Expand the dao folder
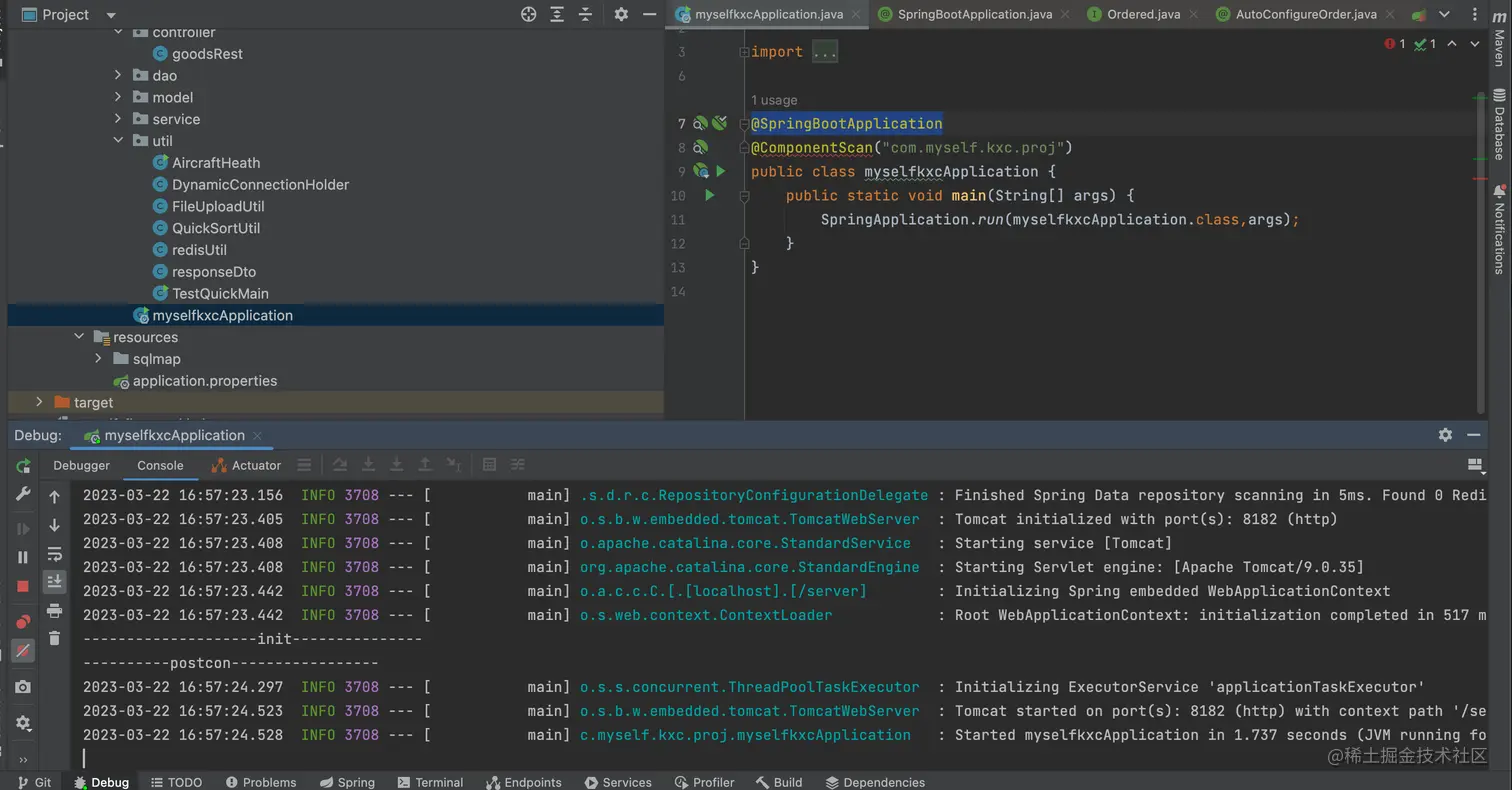 click(118, 75)
